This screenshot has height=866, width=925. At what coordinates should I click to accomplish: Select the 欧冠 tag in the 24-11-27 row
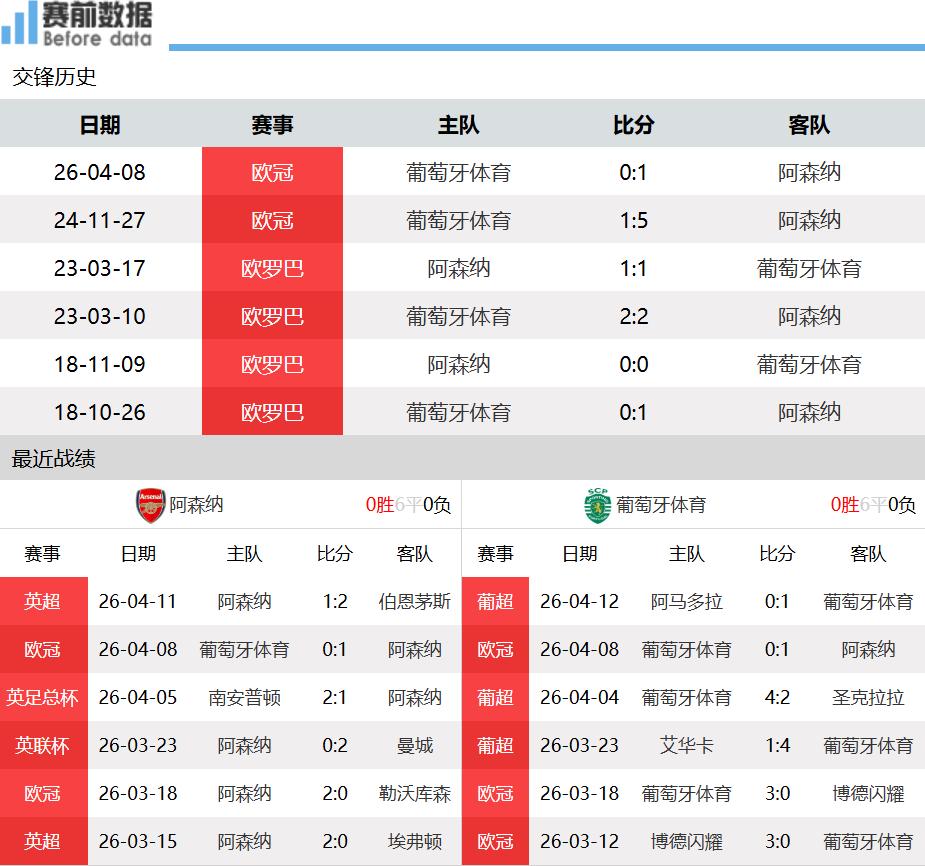point(272,220)
